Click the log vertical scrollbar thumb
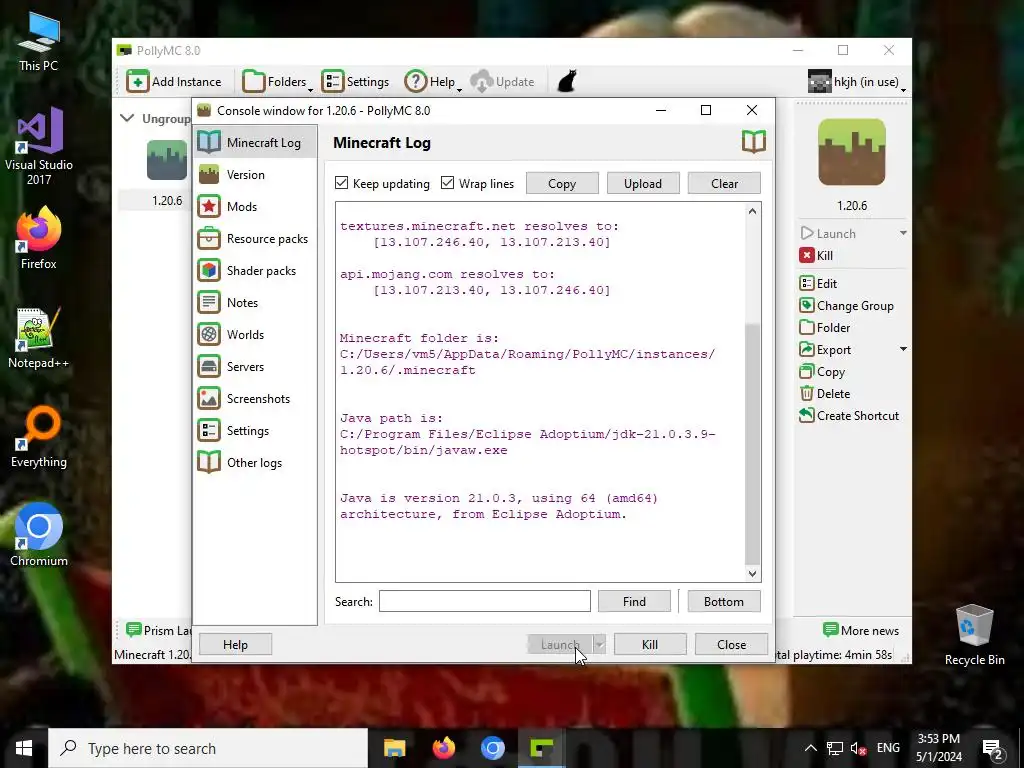Viewport: 1024px width, 768px height. [752, 444]
